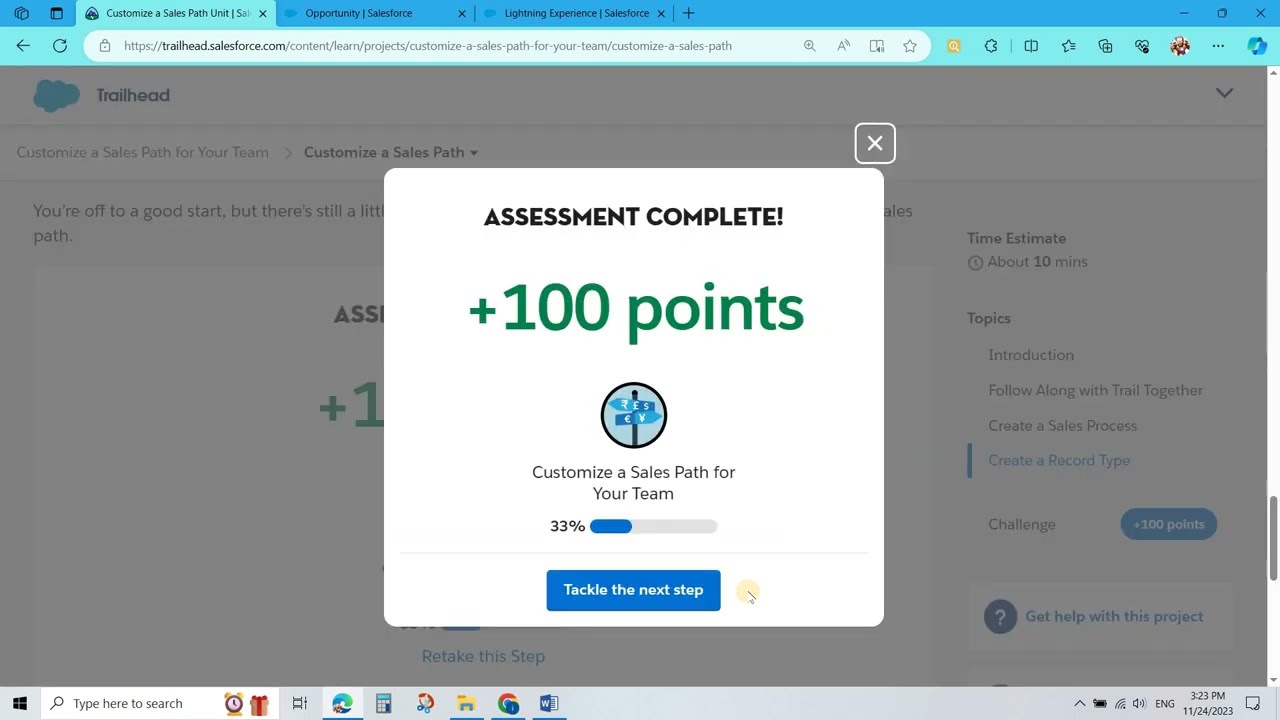This screenshot has width=1280, height=720.
Task: Close the Assessment Complete dialog
Action: pos(875,143)
